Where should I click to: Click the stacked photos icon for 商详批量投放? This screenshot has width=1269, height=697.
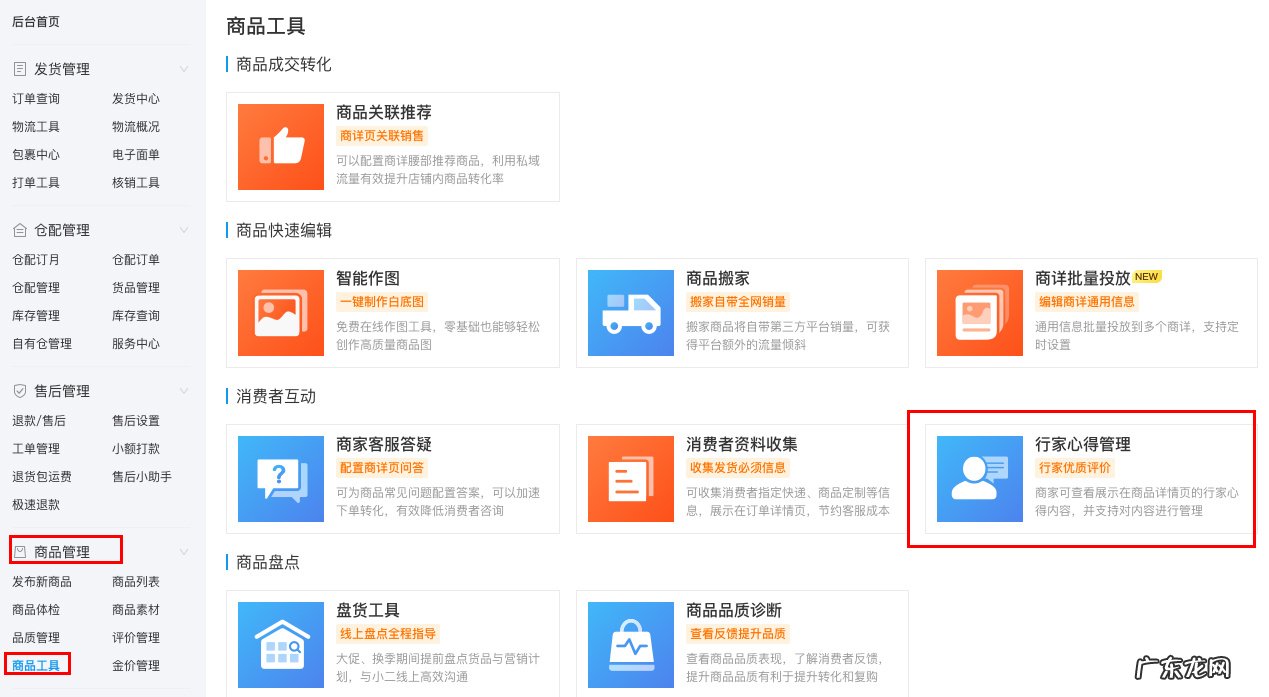coord(979,312)
